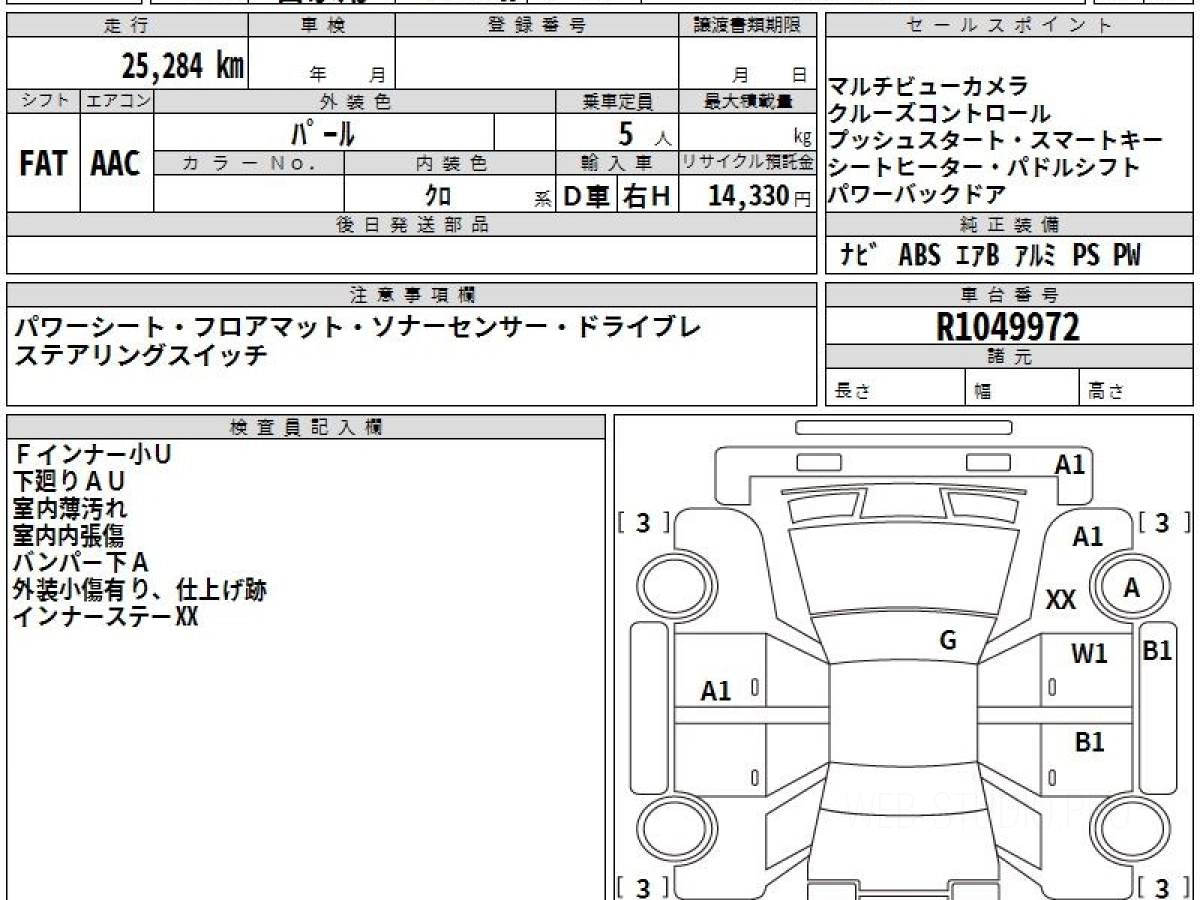Select the front-right tire rating 3
The height and width of the screenshot is (900, 1200).
click(1161, 523)
